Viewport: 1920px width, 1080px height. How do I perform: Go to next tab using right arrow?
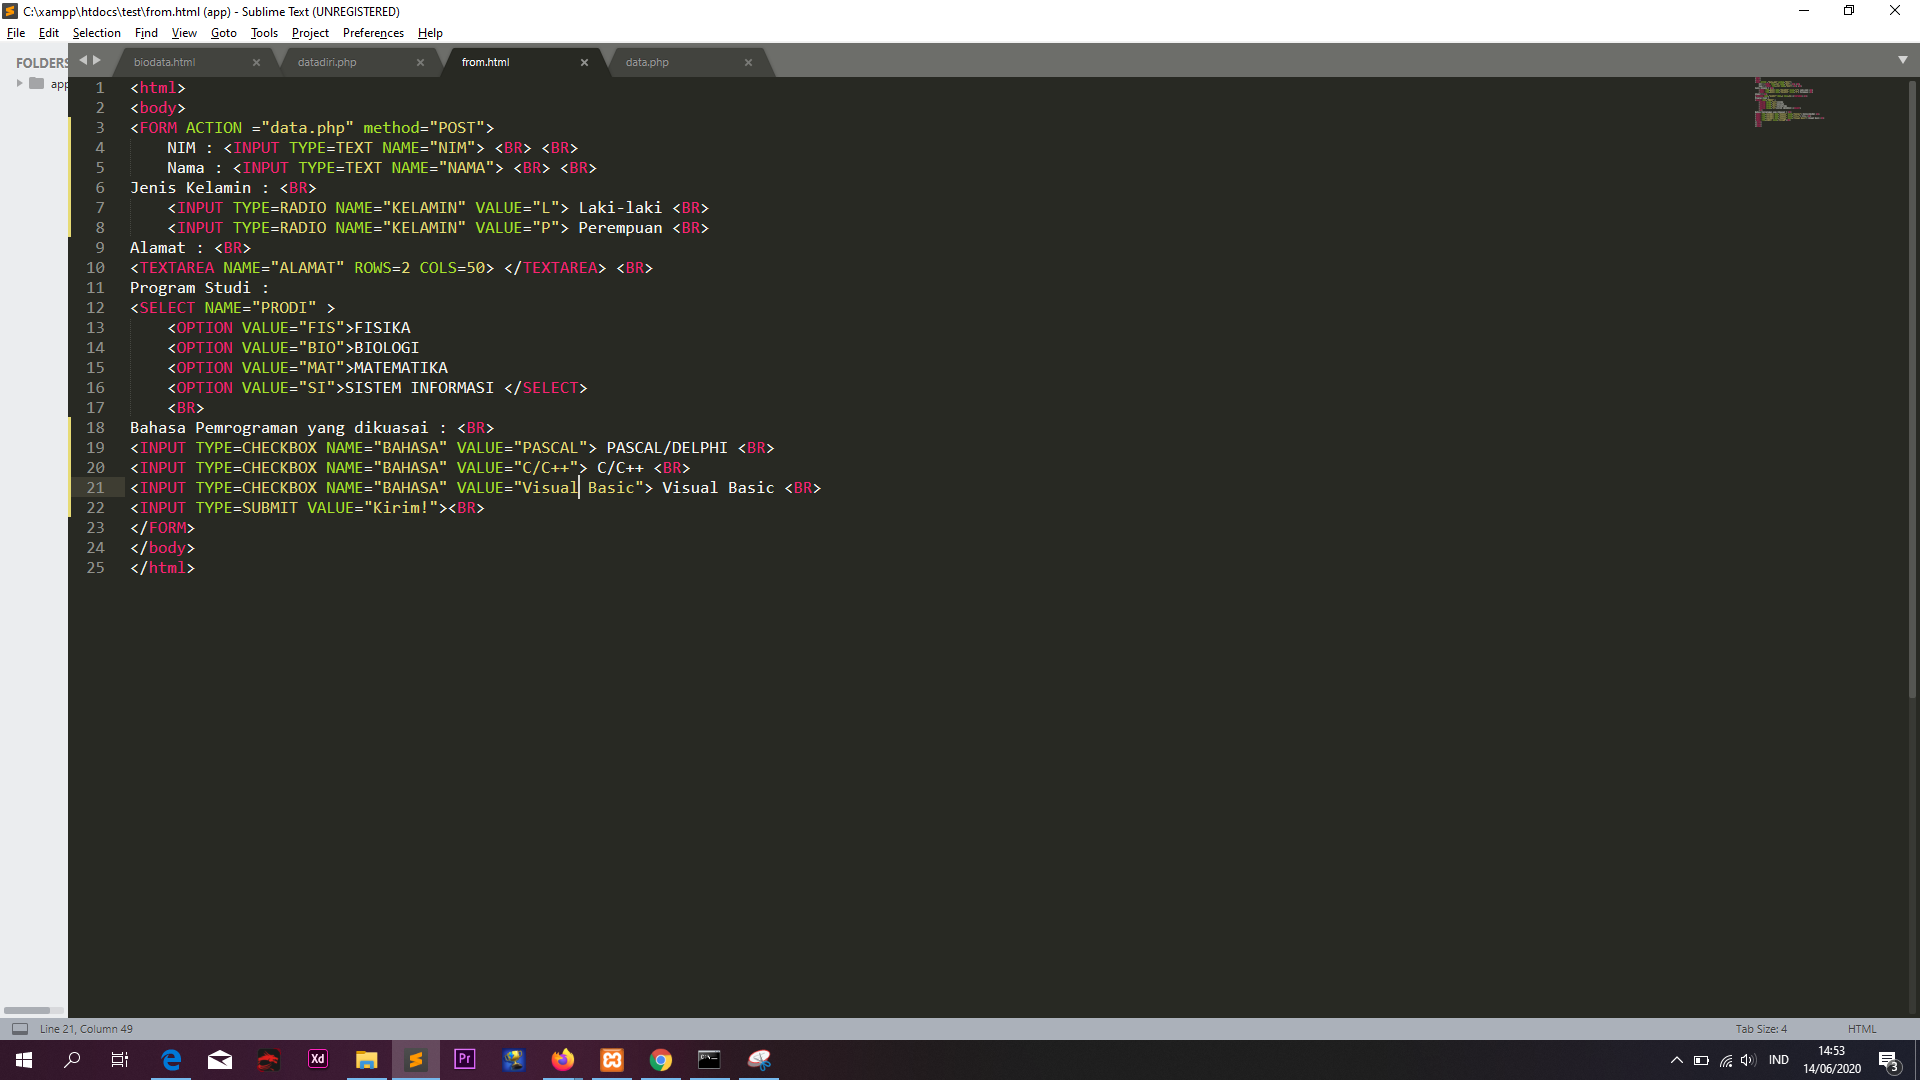point(97,61)
